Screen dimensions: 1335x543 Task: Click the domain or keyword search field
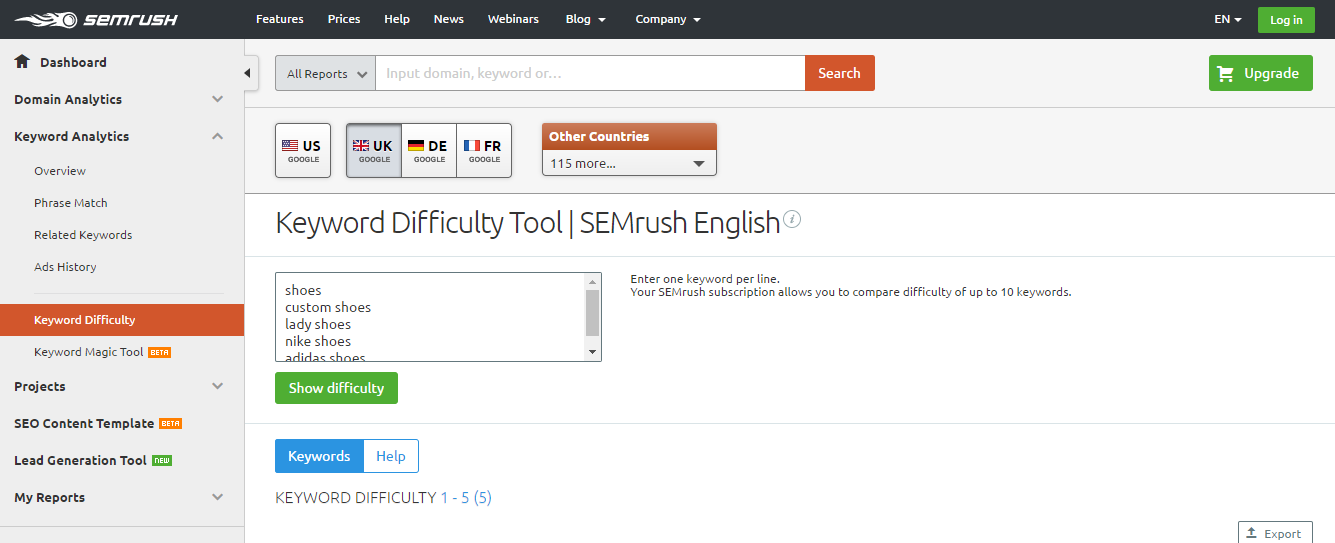pyautogui.click(x=590, y=73)
